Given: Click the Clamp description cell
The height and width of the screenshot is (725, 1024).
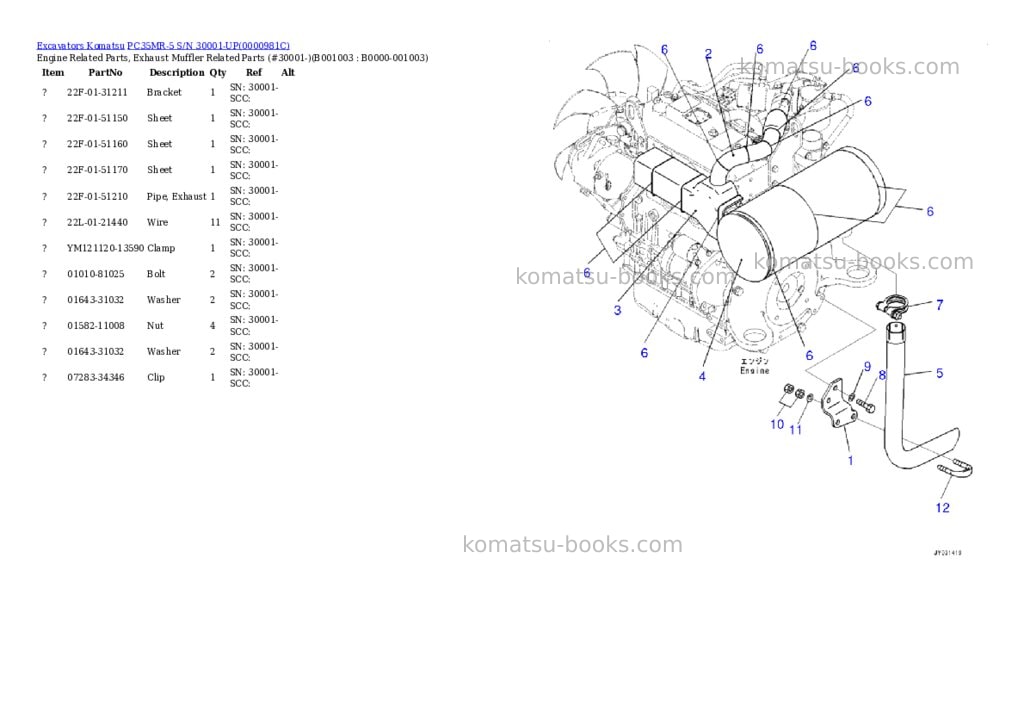Looking at the screenshot, I should pyautogui.click(x=161, y=248).
